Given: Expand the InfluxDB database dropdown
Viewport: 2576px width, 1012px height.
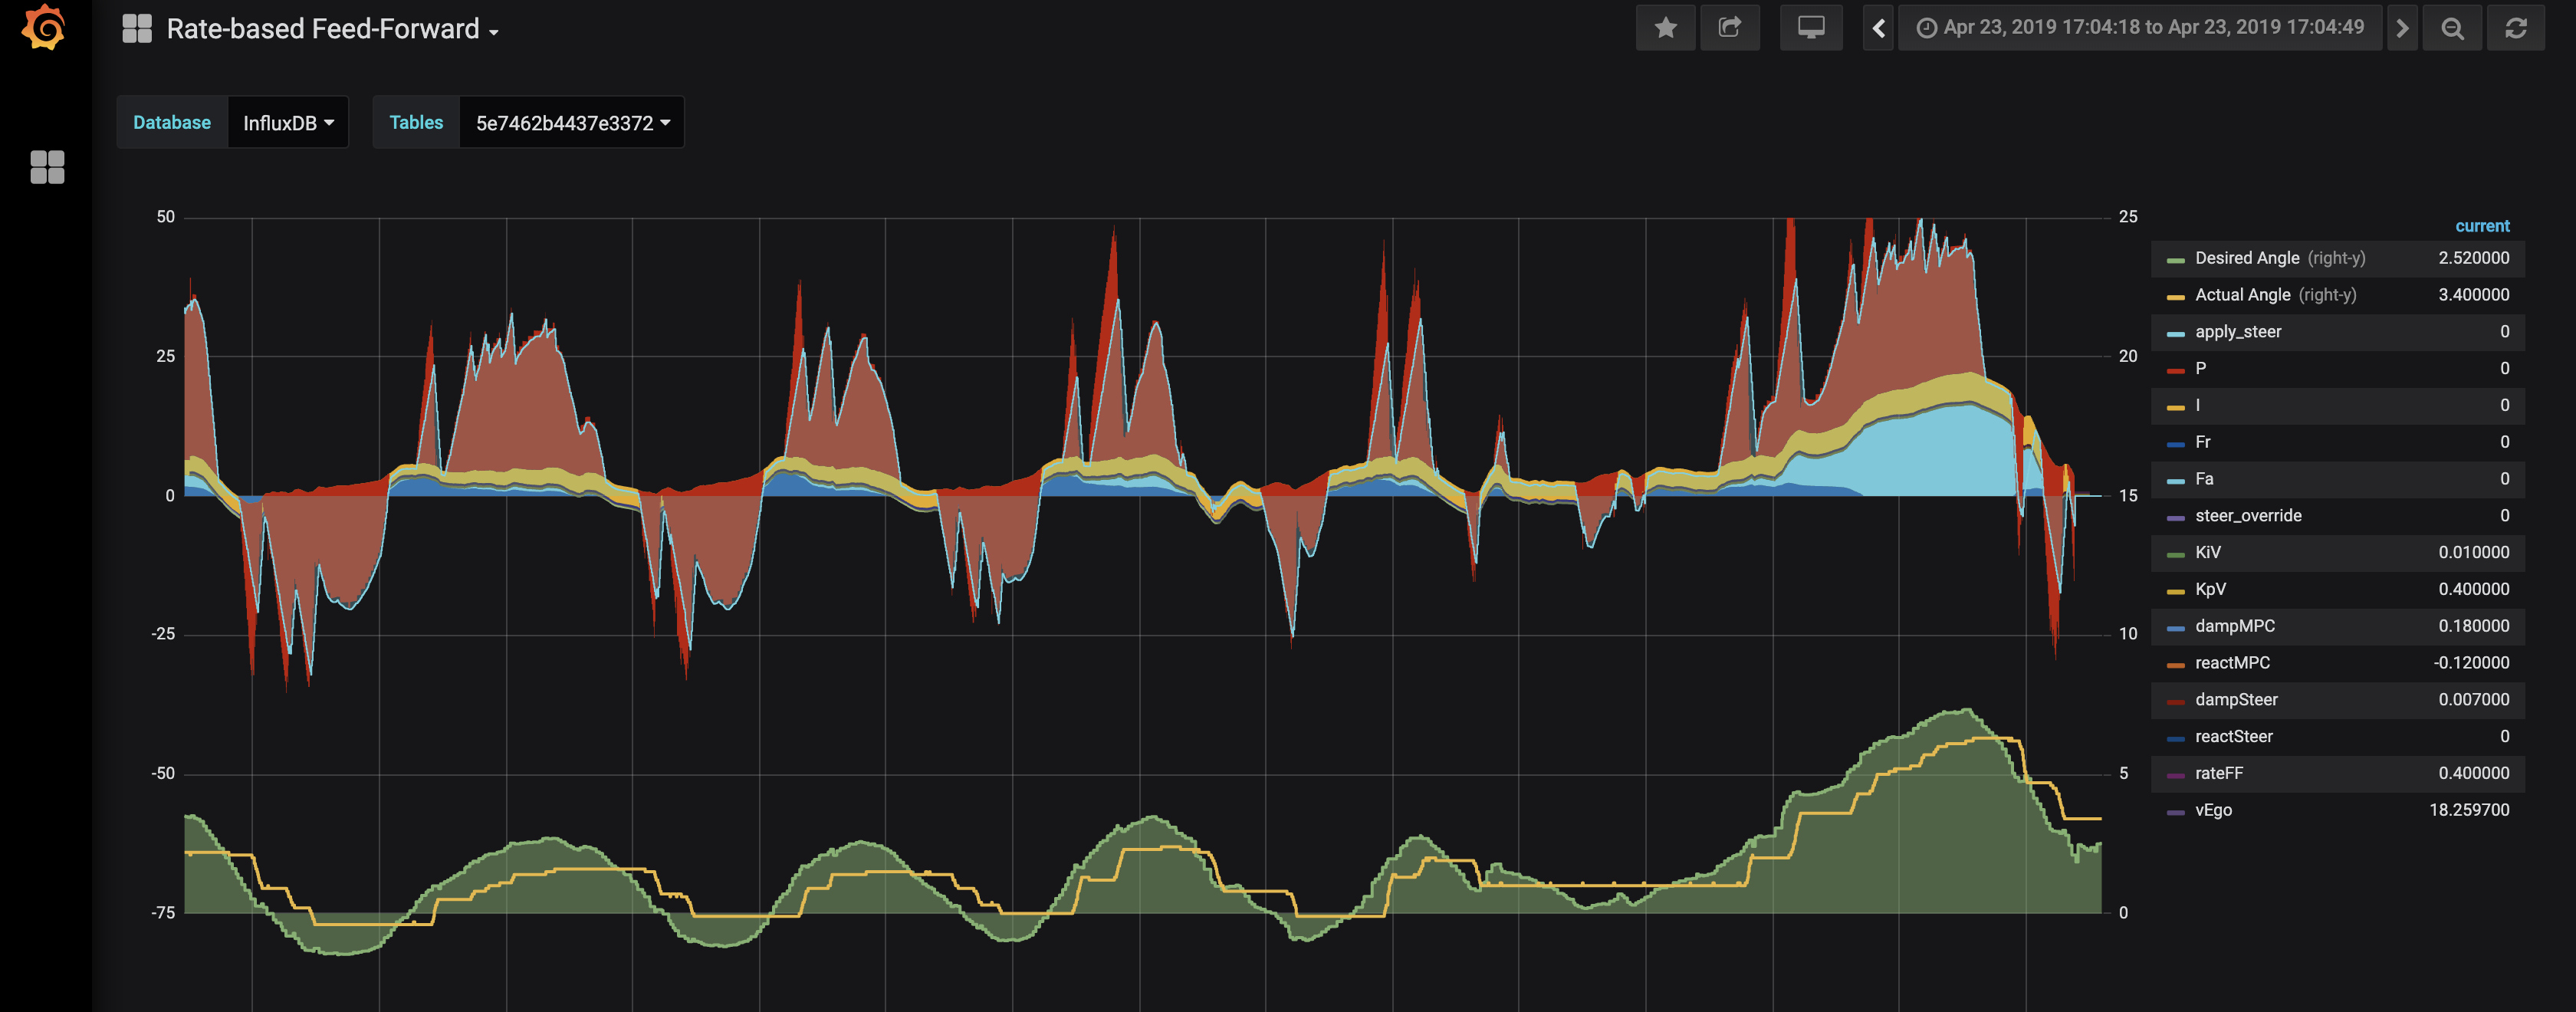Looking at the screenshot, I should coord(288,123).
